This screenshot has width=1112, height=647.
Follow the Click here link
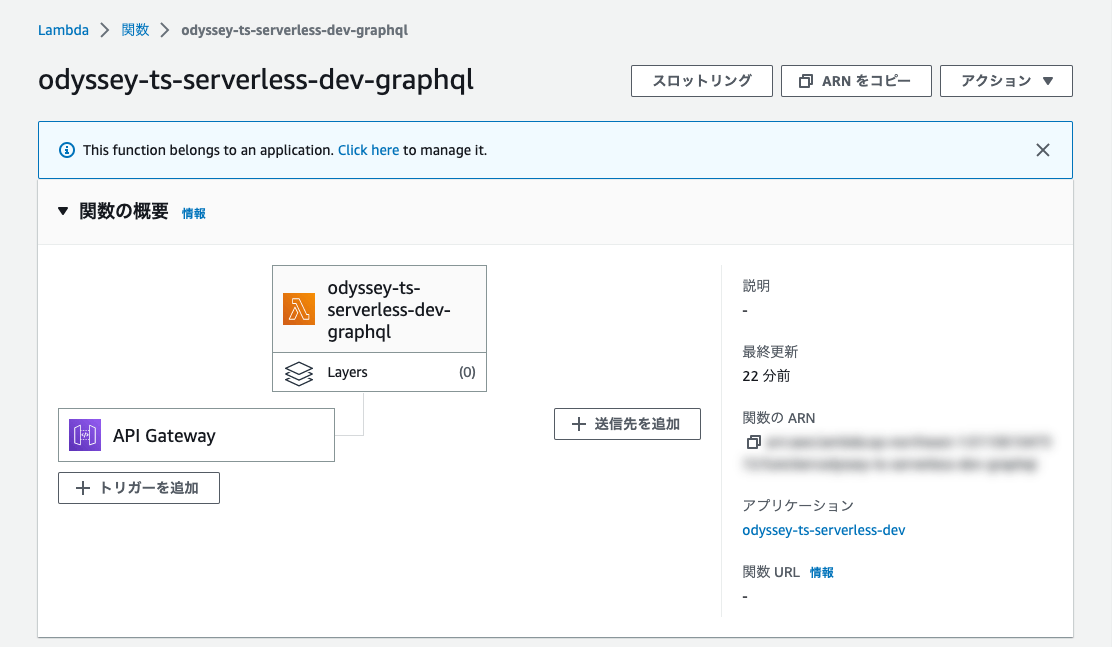point(368,150)
